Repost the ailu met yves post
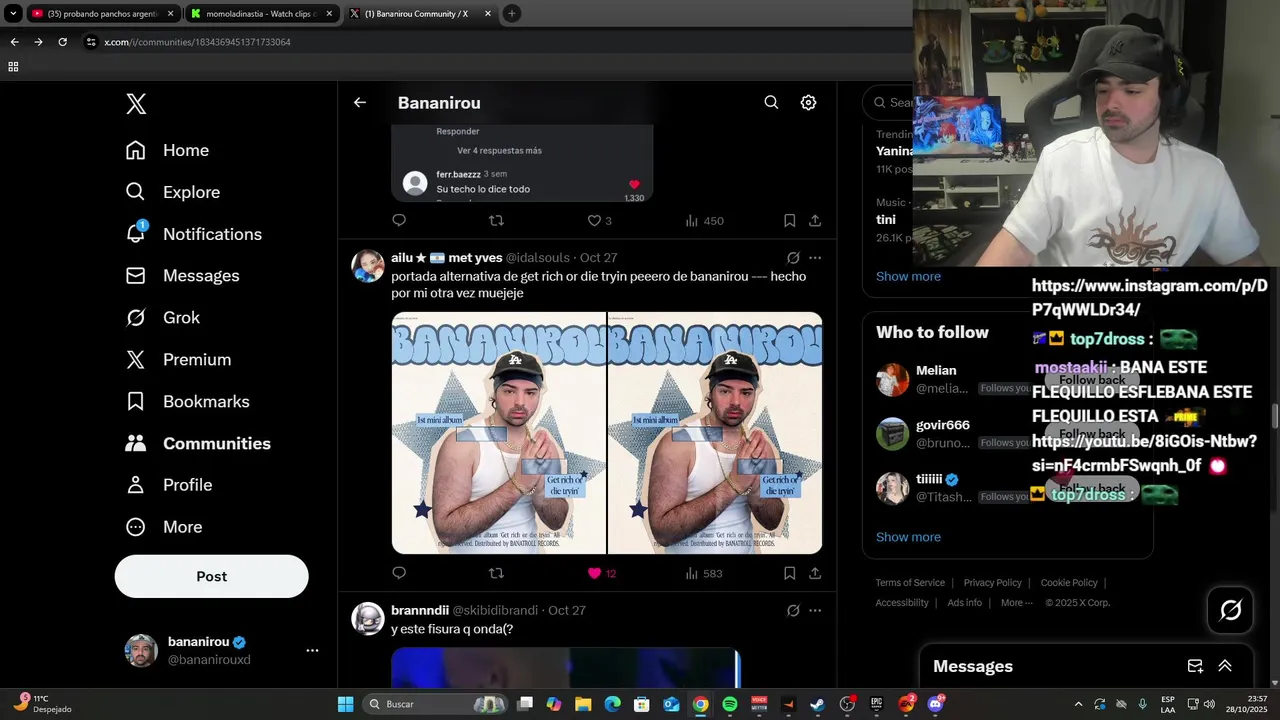1280x720 pixels. [496, 573]
